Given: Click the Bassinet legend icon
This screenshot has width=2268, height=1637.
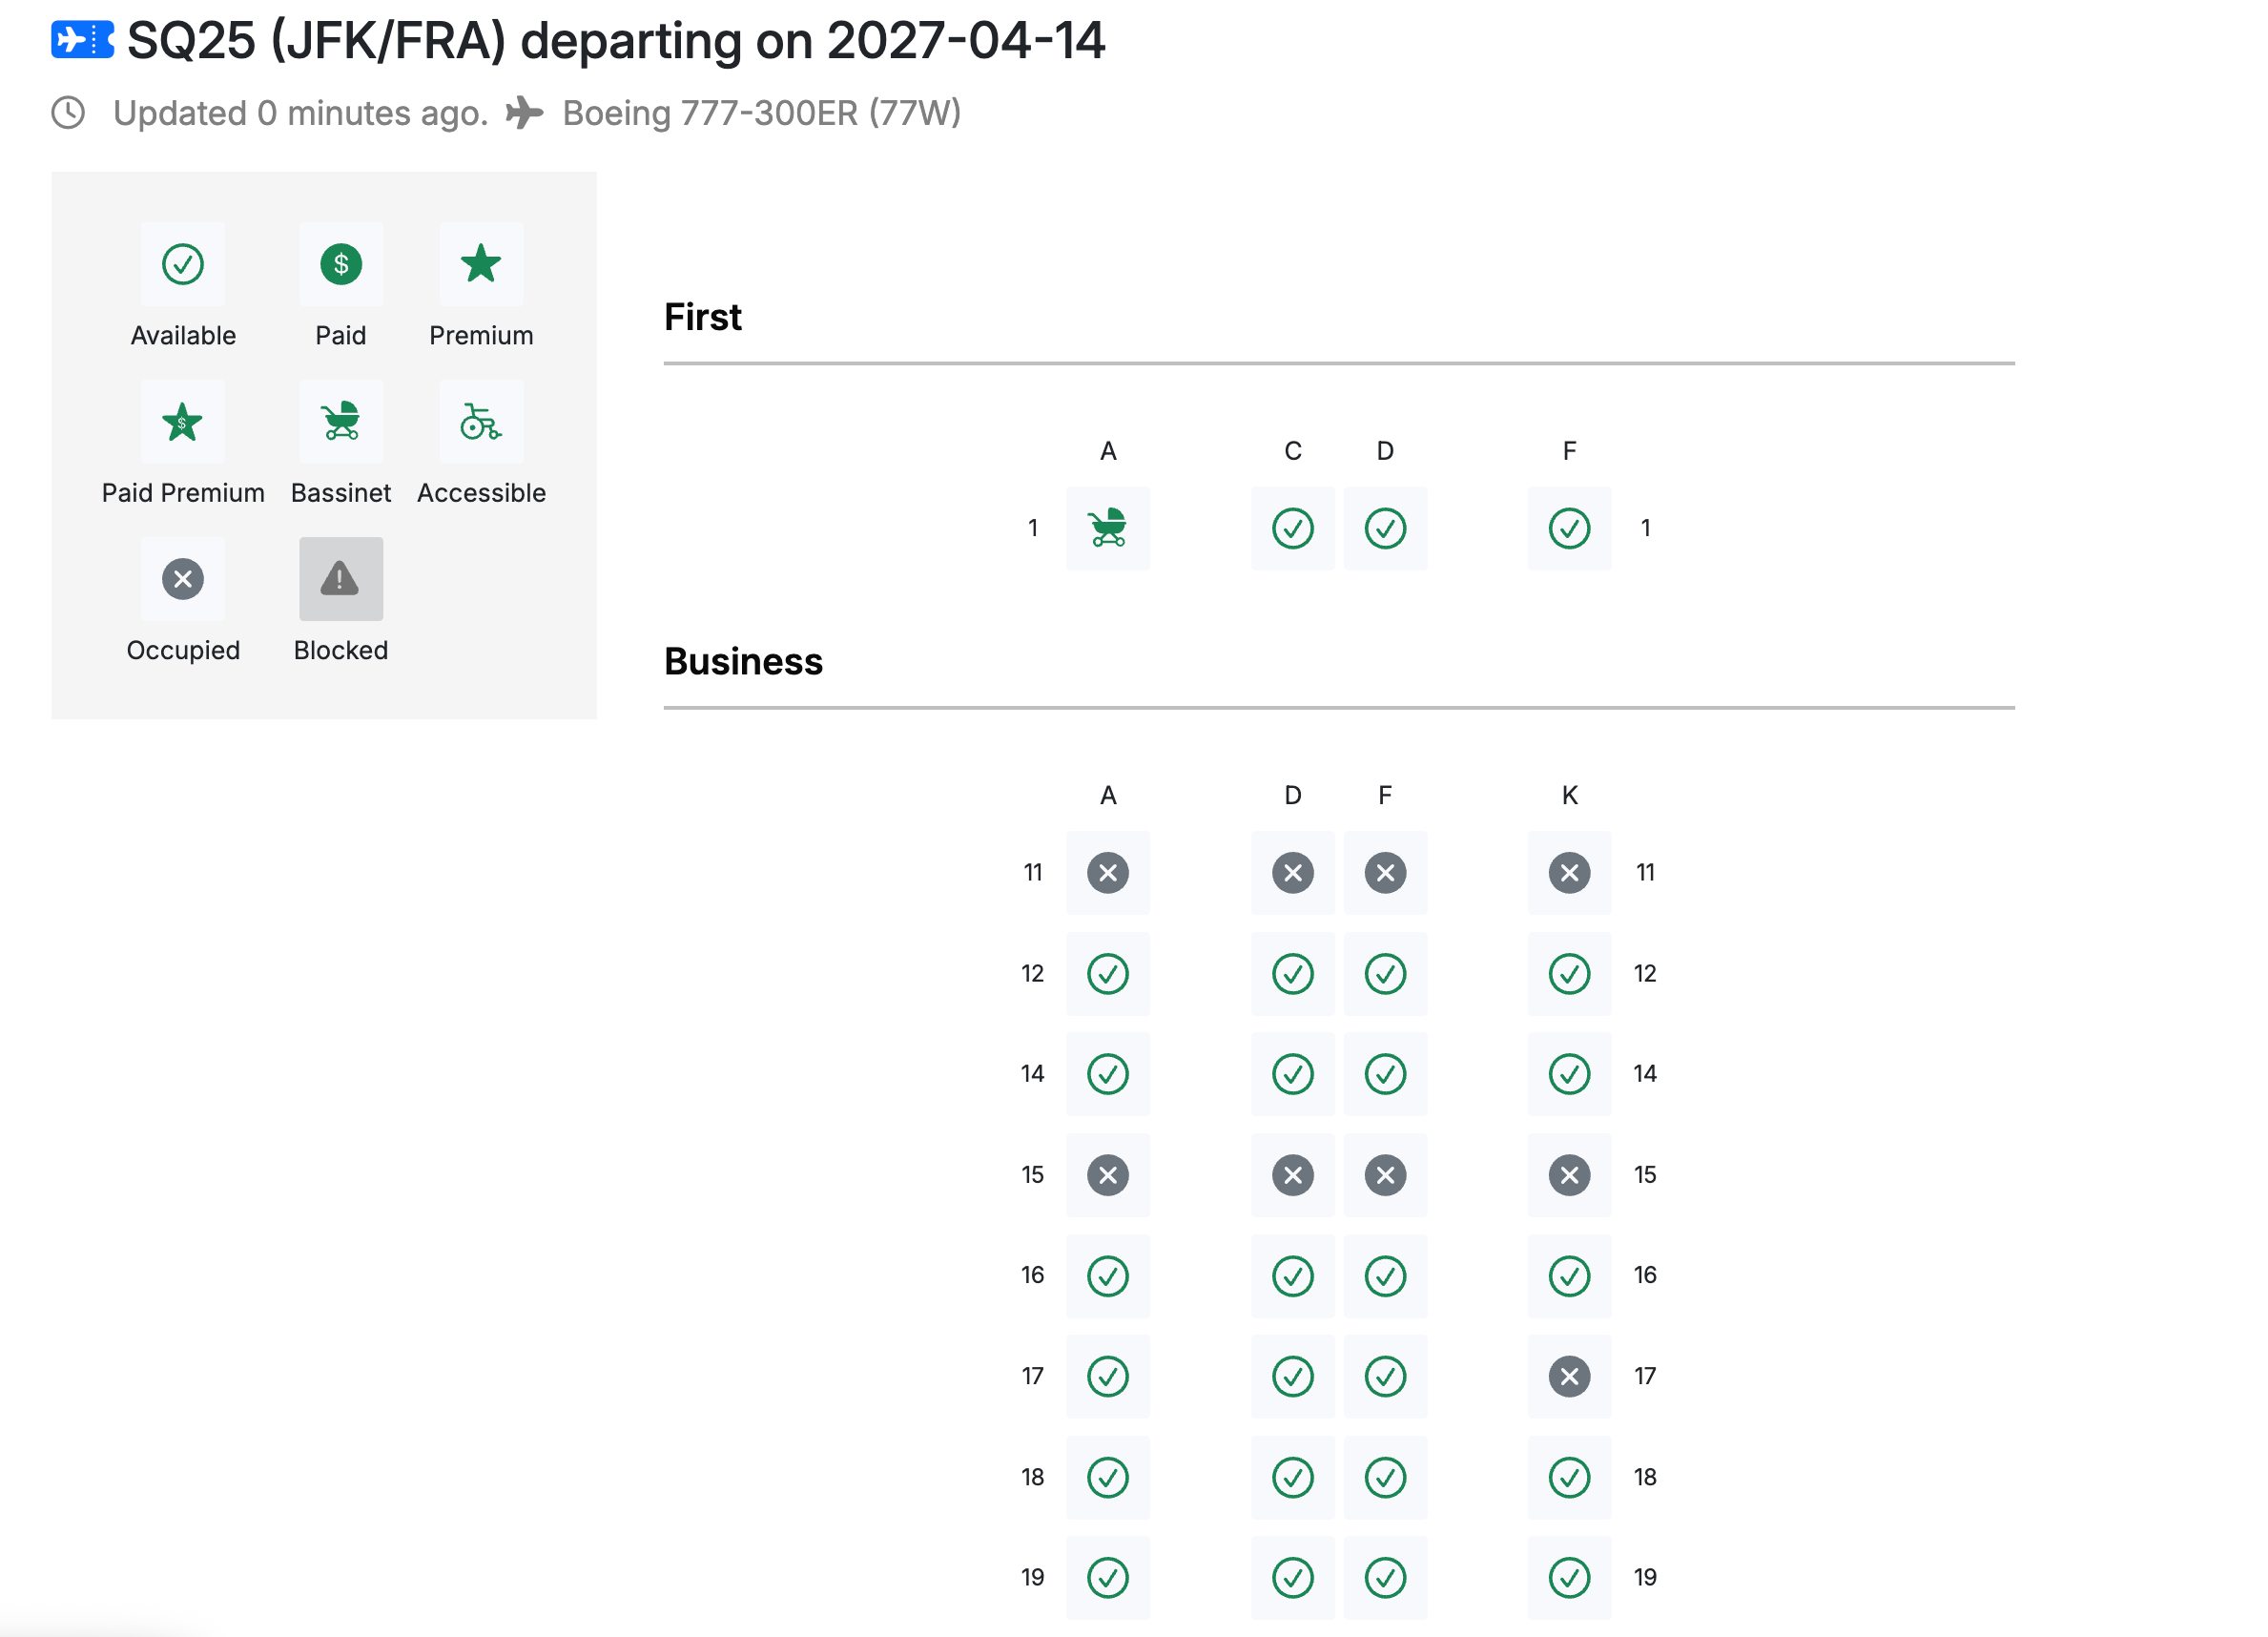Looking at the screenshot, I should [341, 422].
